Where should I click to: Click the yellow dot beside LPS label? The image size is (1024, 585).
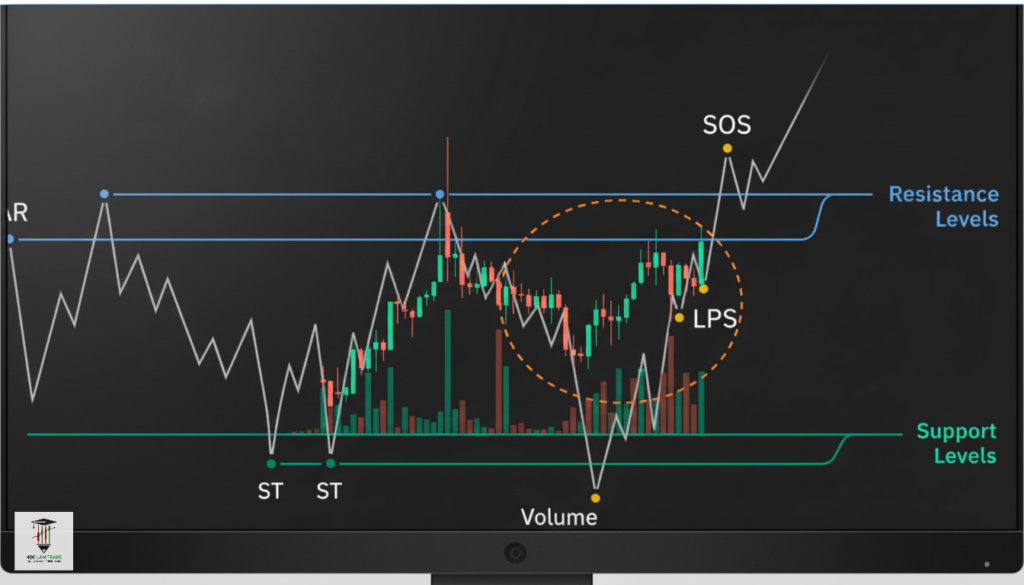(679, 318)
